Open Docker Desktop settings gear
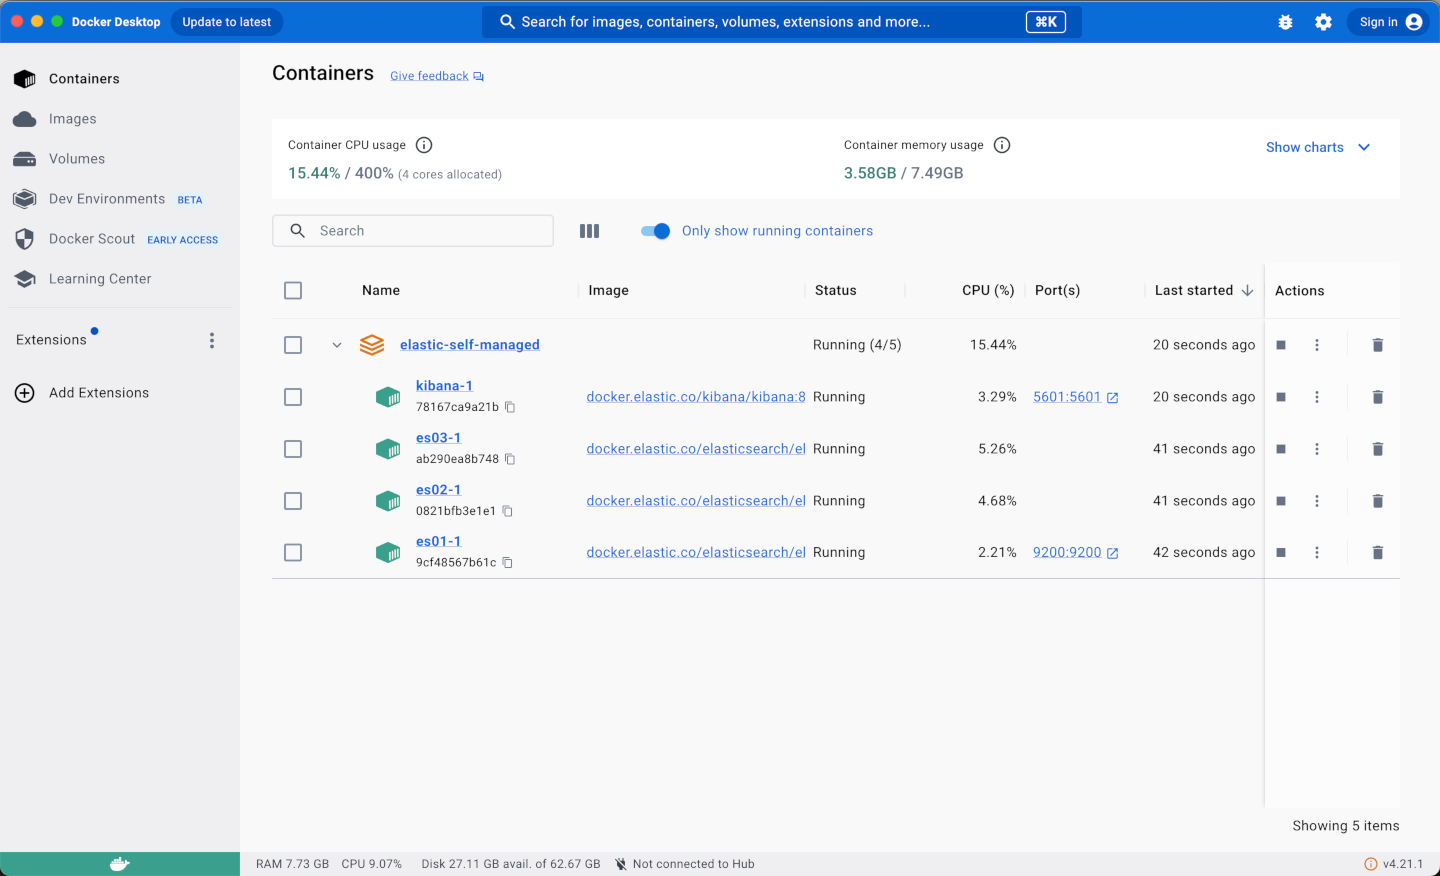1440x876 pixels. 1323,22
